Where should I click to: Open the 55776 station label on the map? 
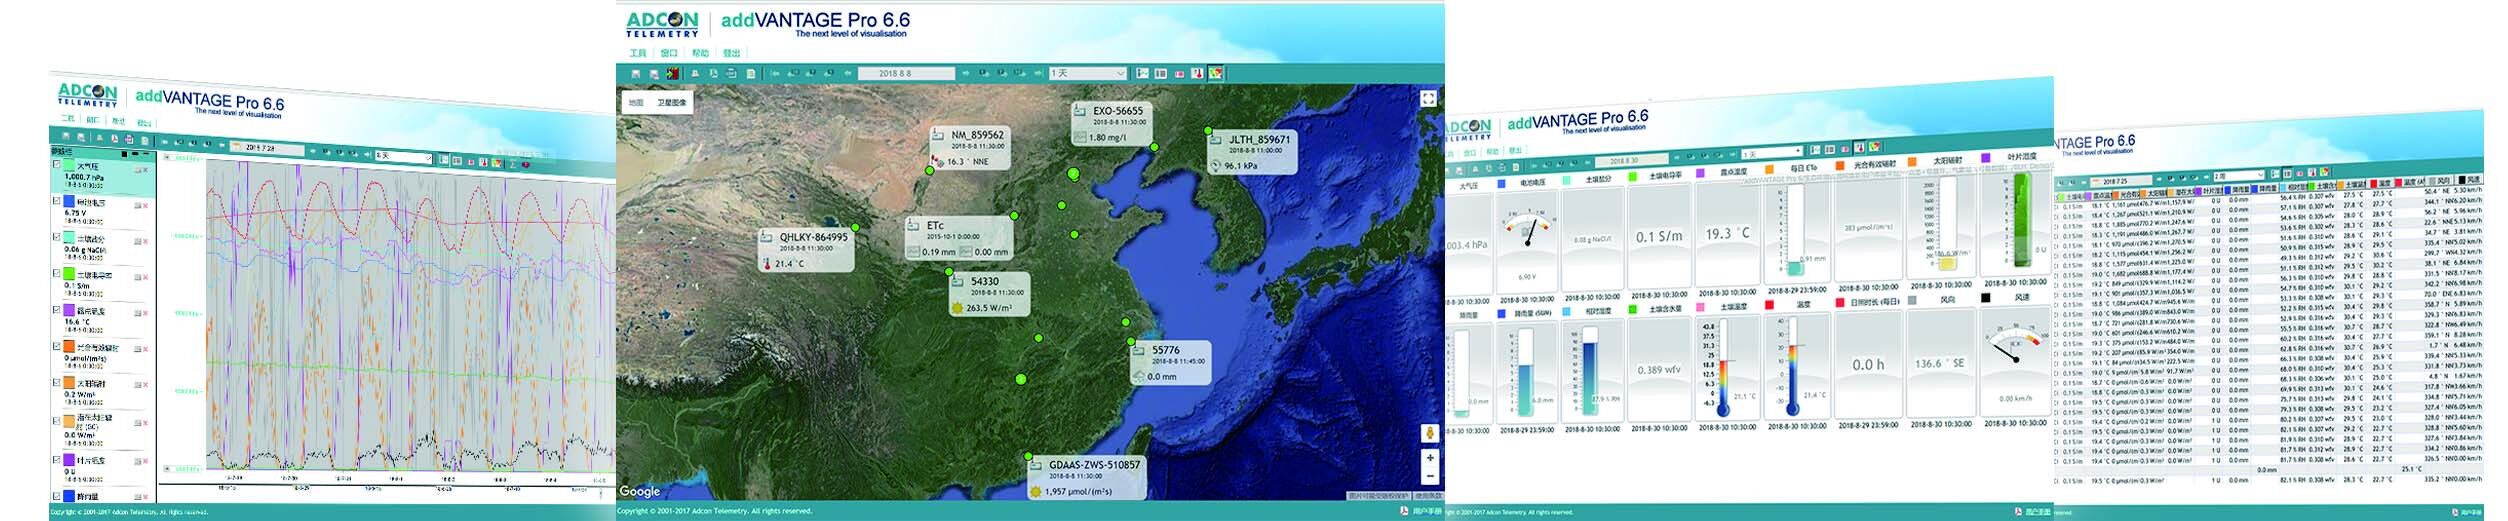point(1169,363)
